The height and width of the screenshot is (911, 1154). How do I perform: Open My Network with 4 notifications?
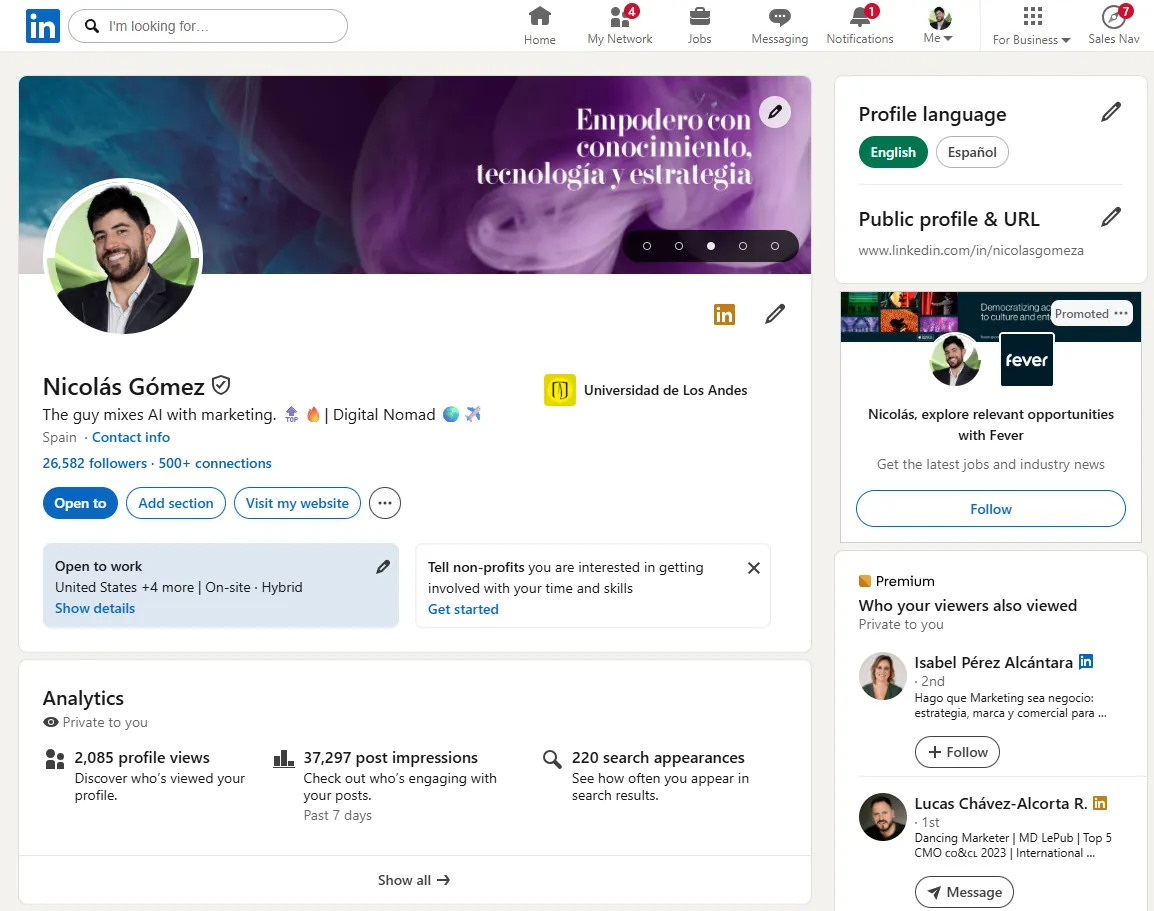(x=620, y=26)
